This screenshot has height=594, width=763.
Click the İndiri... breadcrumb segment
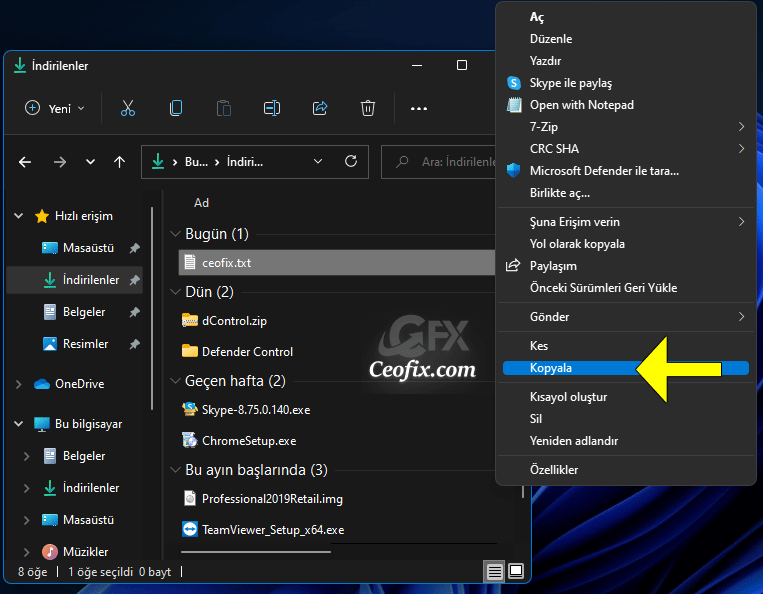245,162
